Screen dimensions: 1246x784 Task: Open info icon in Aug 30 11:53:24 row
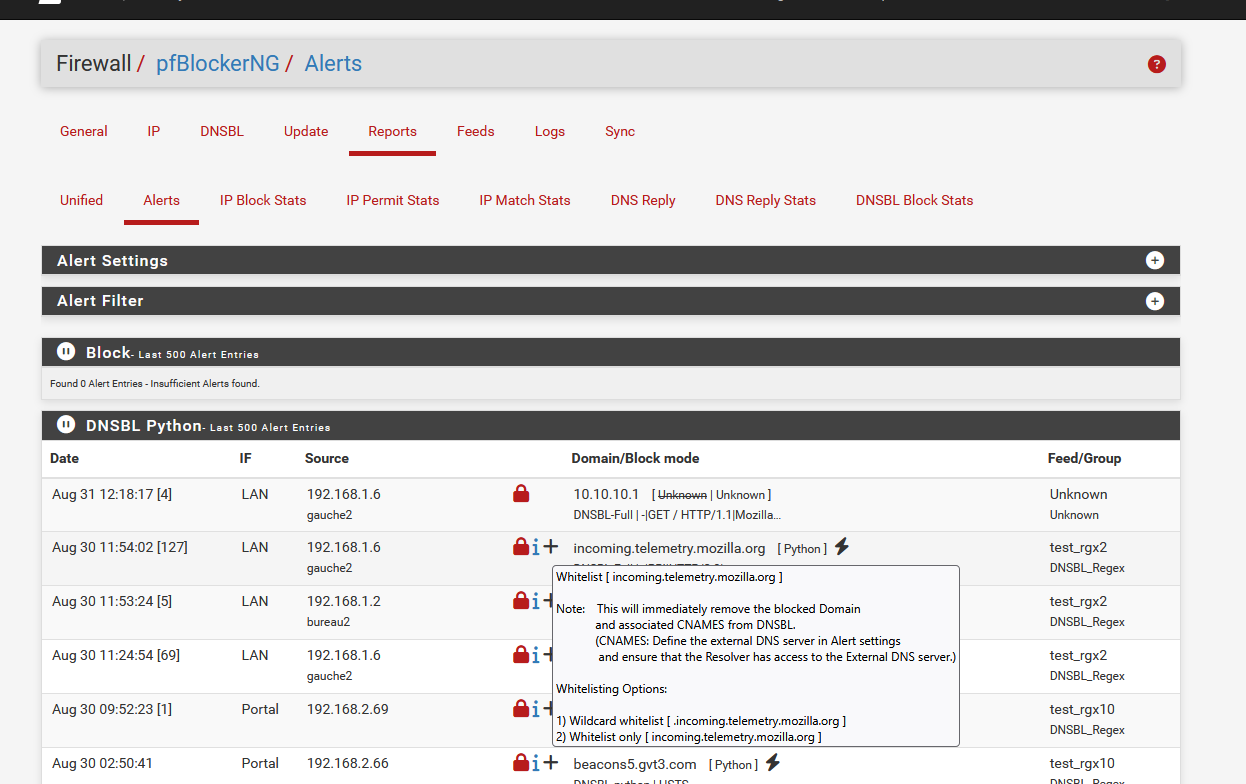click(x=536, y=601)
